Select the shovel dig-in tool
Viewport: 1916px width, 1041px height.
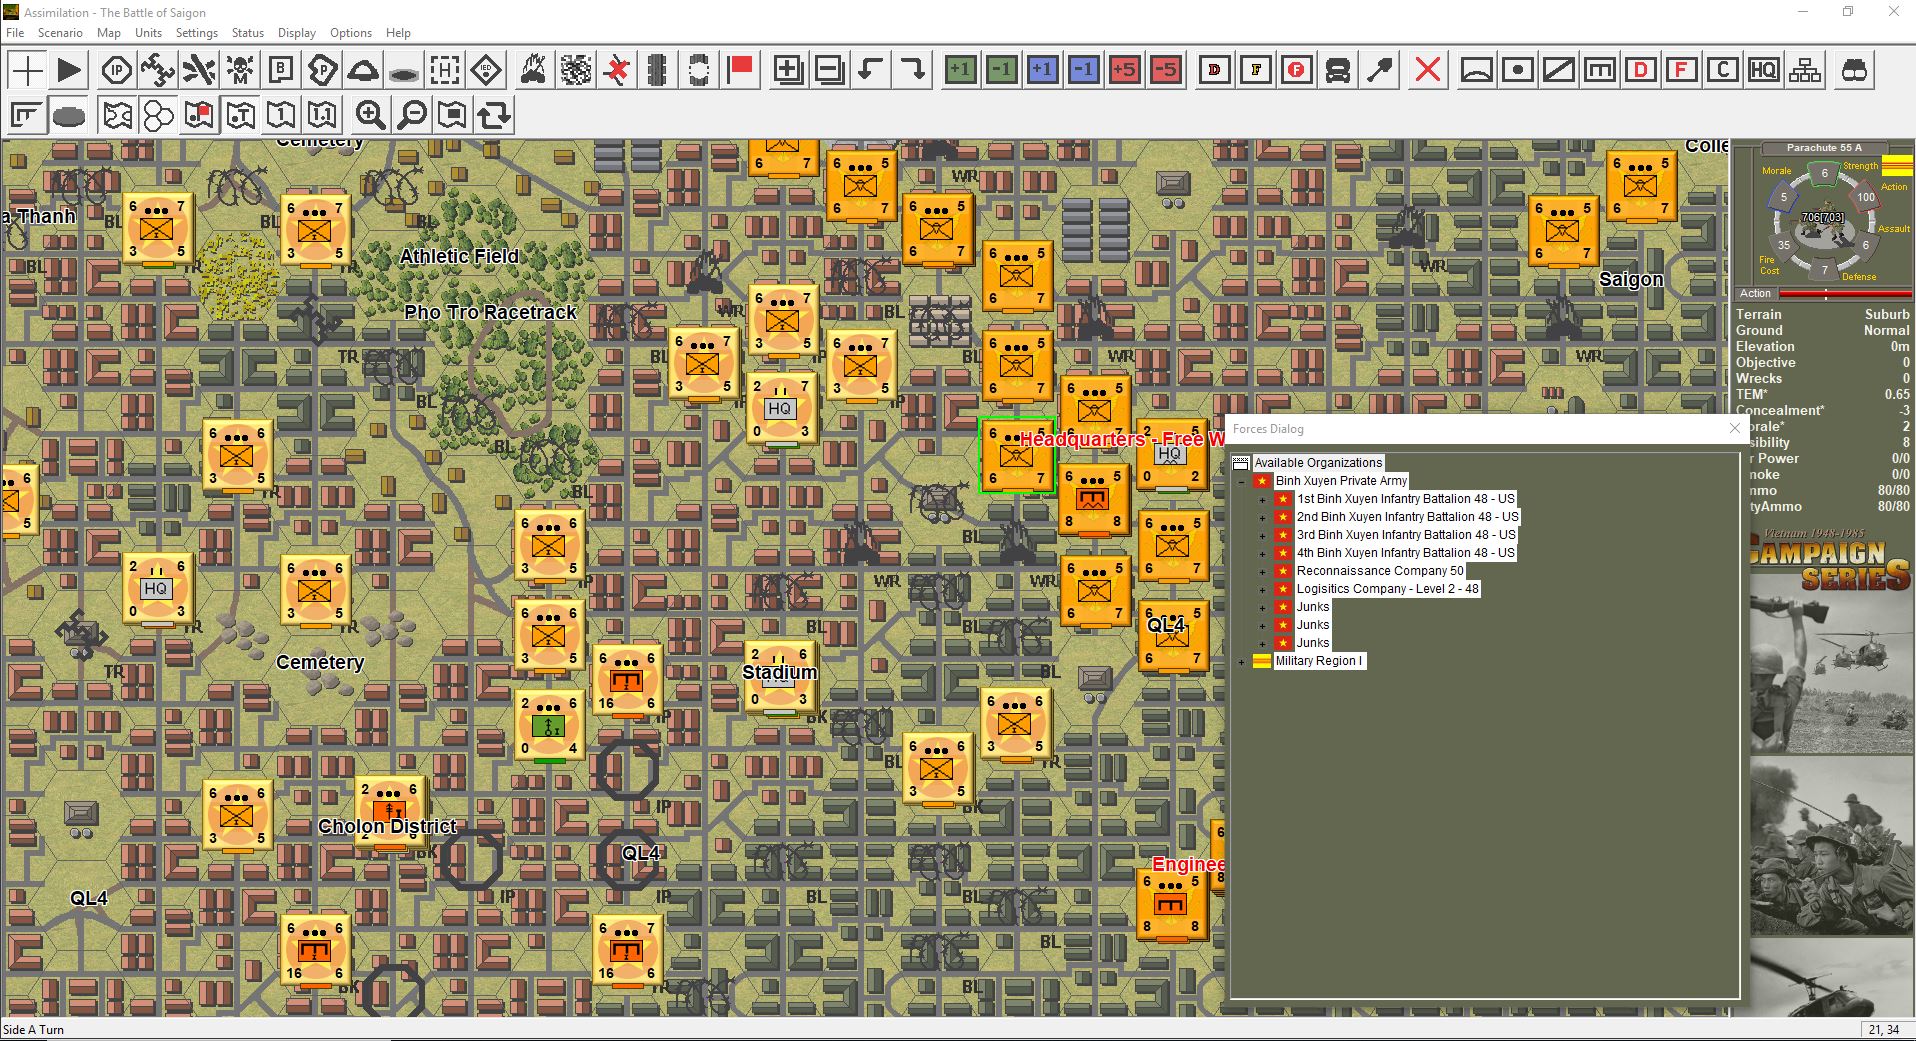click(x=1379, y=70)
